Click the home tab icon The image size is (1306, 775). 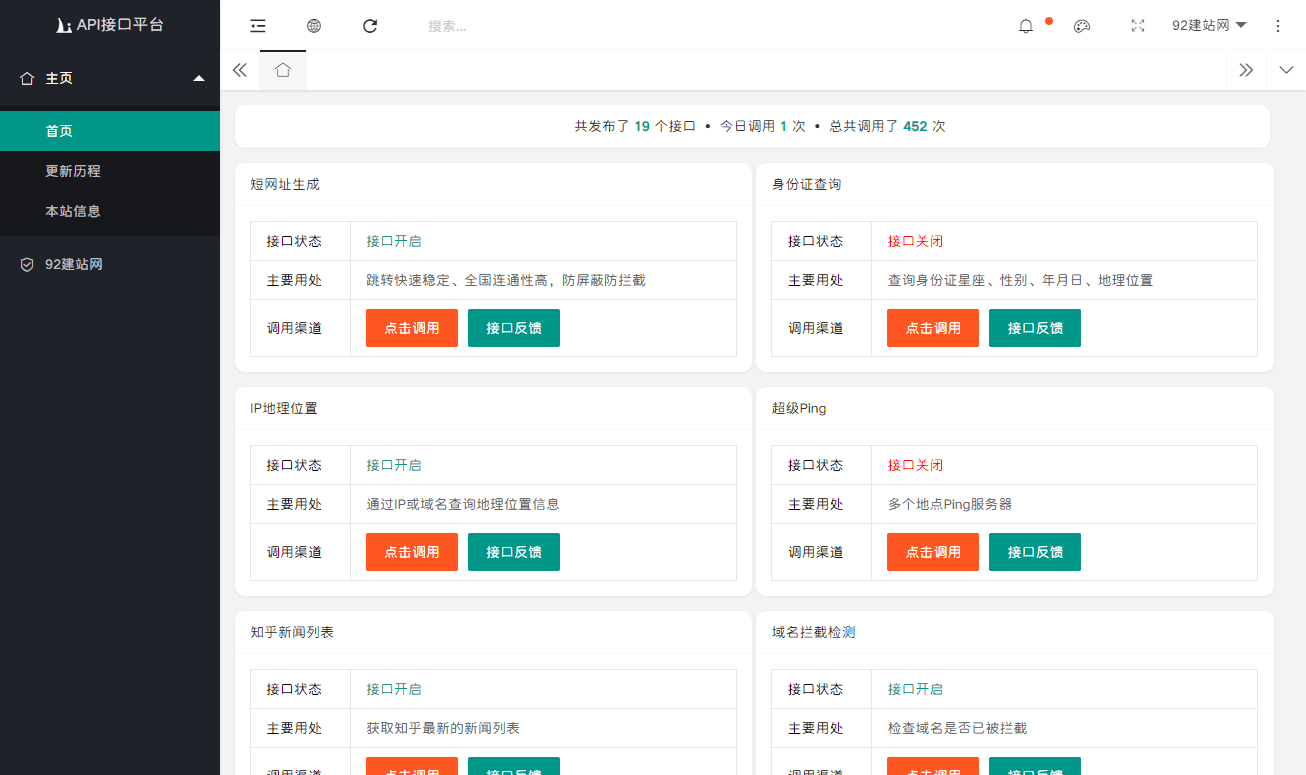coord(283,70)
